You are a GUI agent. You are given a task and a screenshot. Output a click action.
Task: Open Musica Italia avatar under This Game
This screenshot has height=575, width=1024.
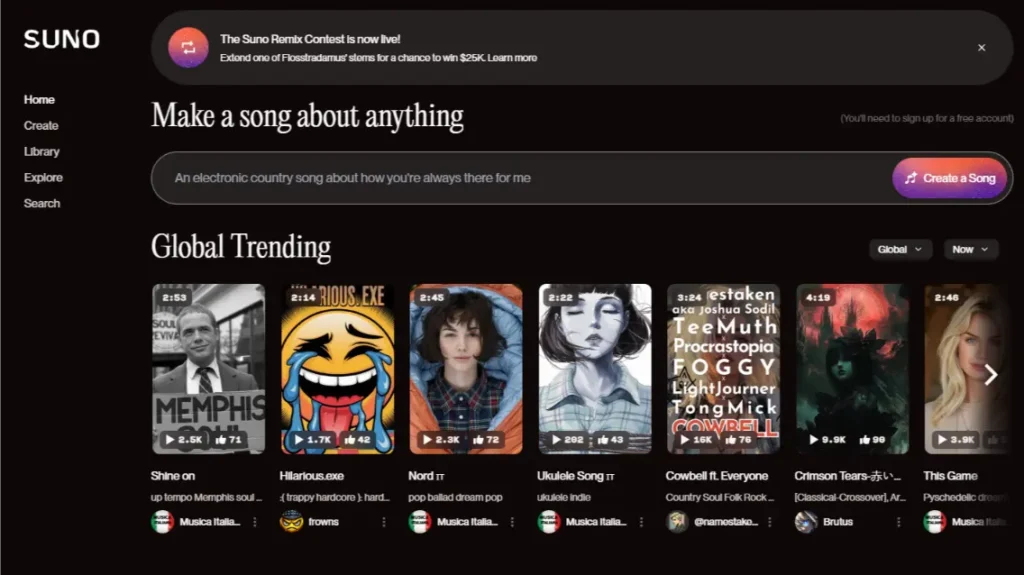point(935,521)
